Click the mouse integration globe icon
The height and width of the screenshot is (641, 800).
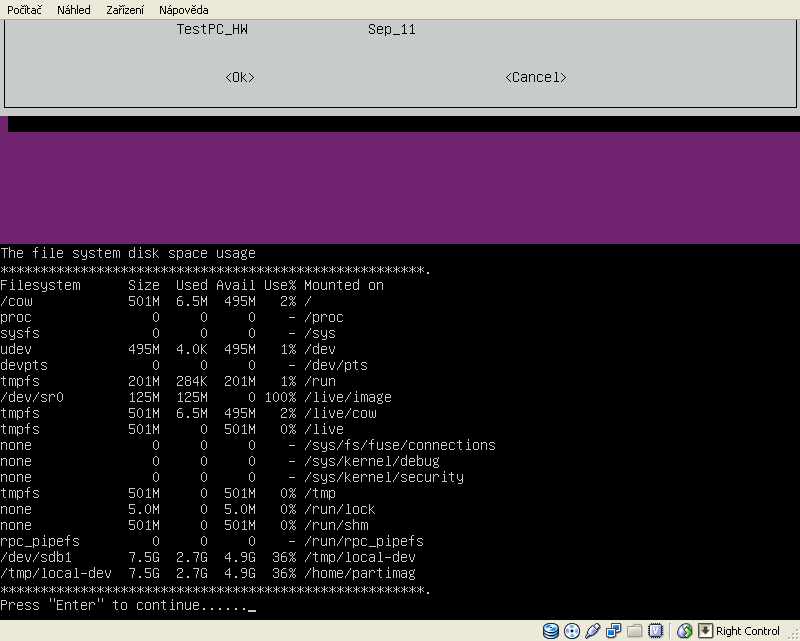click(x=685, y=631)
